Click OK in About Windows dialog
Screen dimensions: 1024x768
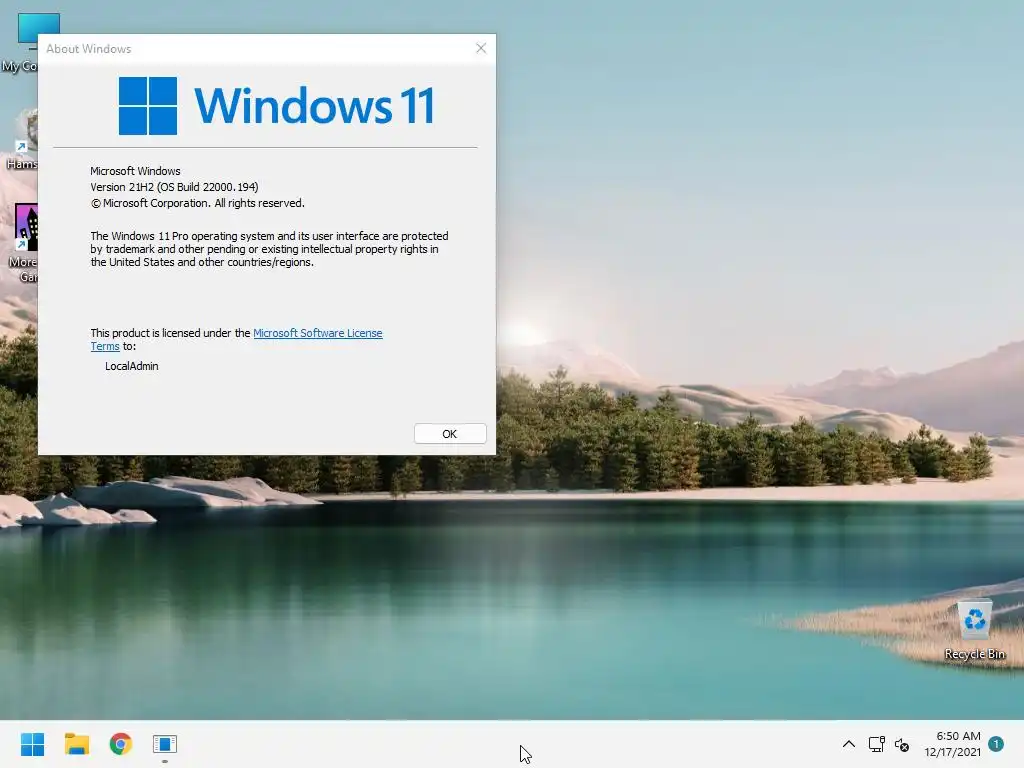450,434
